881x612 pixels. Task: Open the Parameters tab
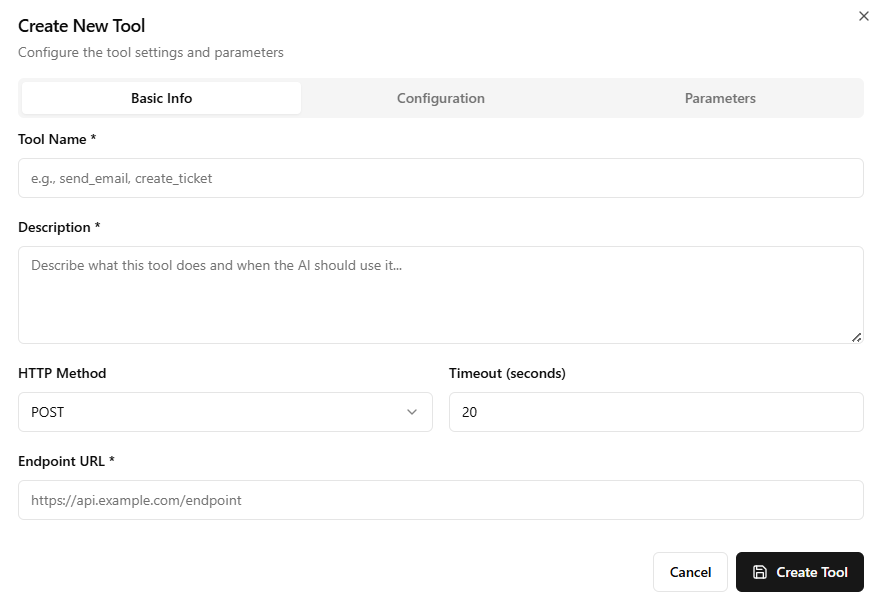coord(720,97)
